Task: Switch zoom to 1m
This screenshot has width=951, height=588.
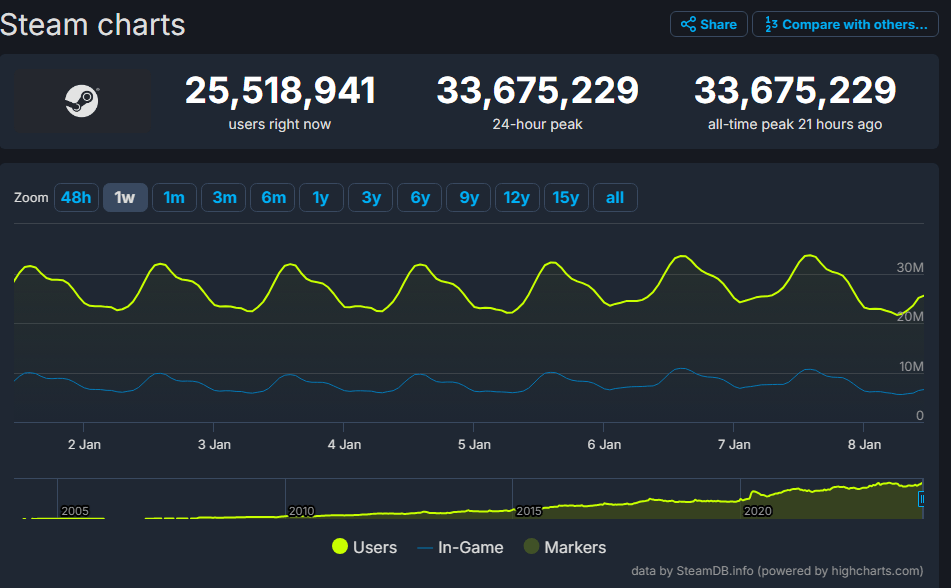Action: (174, 197)
